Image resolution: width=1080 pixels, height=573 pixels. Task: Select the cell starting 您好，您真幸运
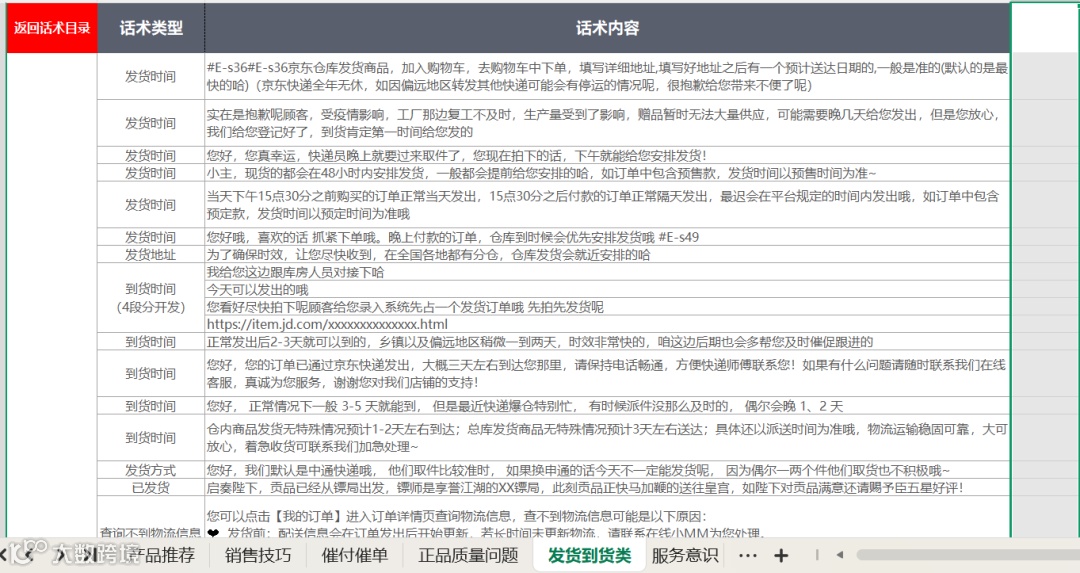608,155
